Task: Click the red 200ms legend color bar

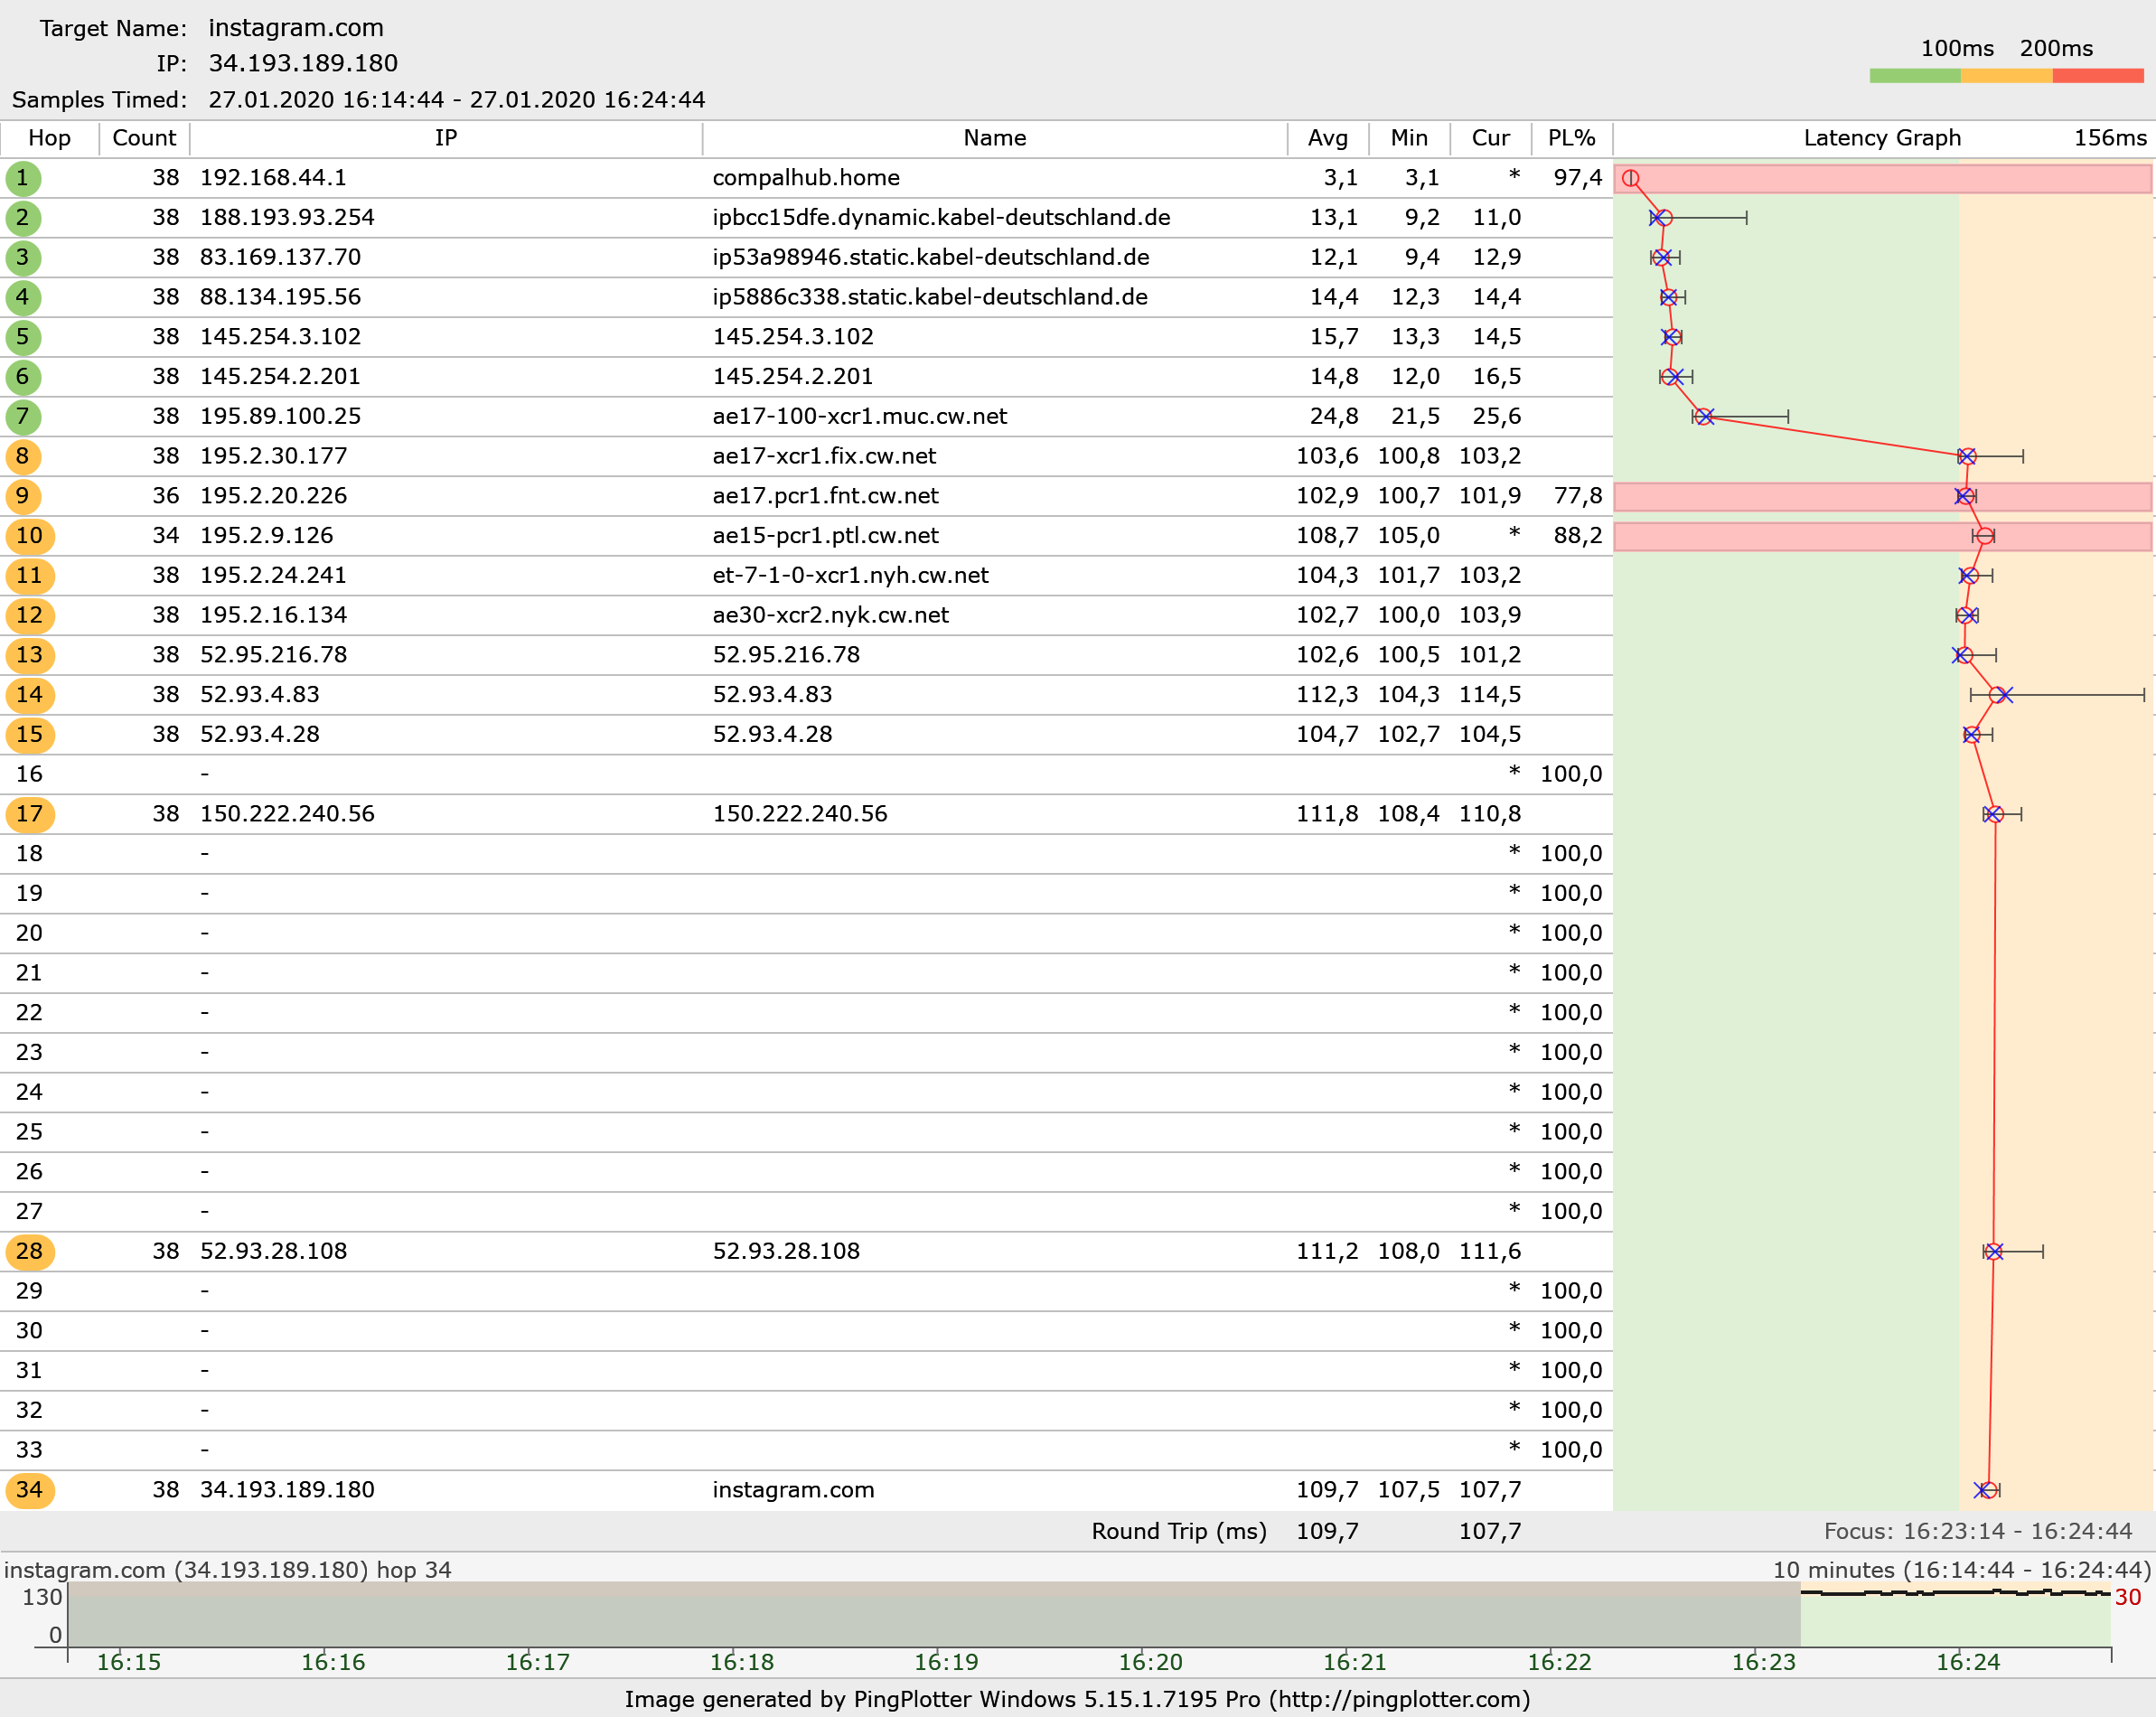Action: click(2097, 76)
